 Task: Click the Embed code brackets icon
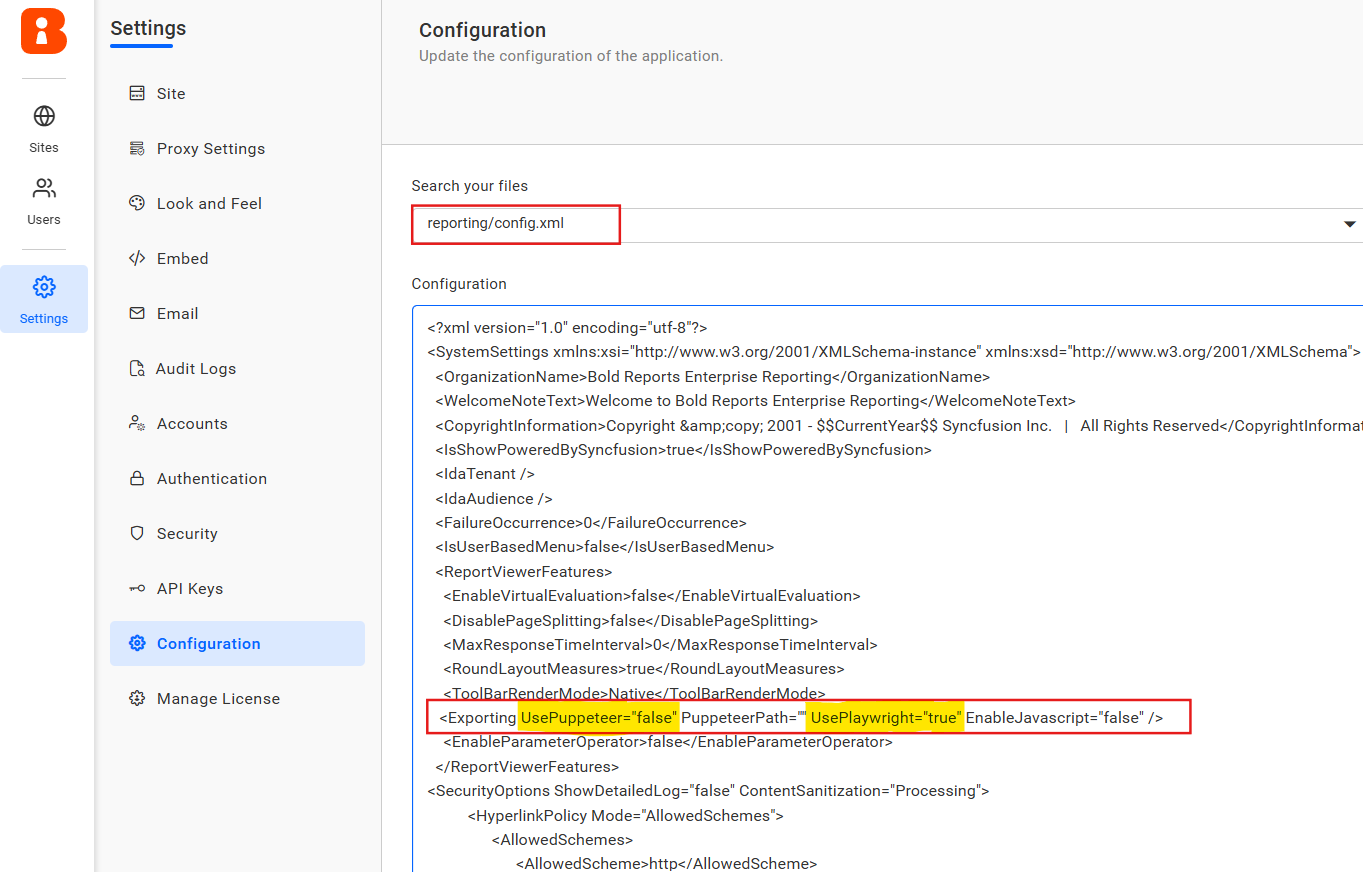click(137, 258)
